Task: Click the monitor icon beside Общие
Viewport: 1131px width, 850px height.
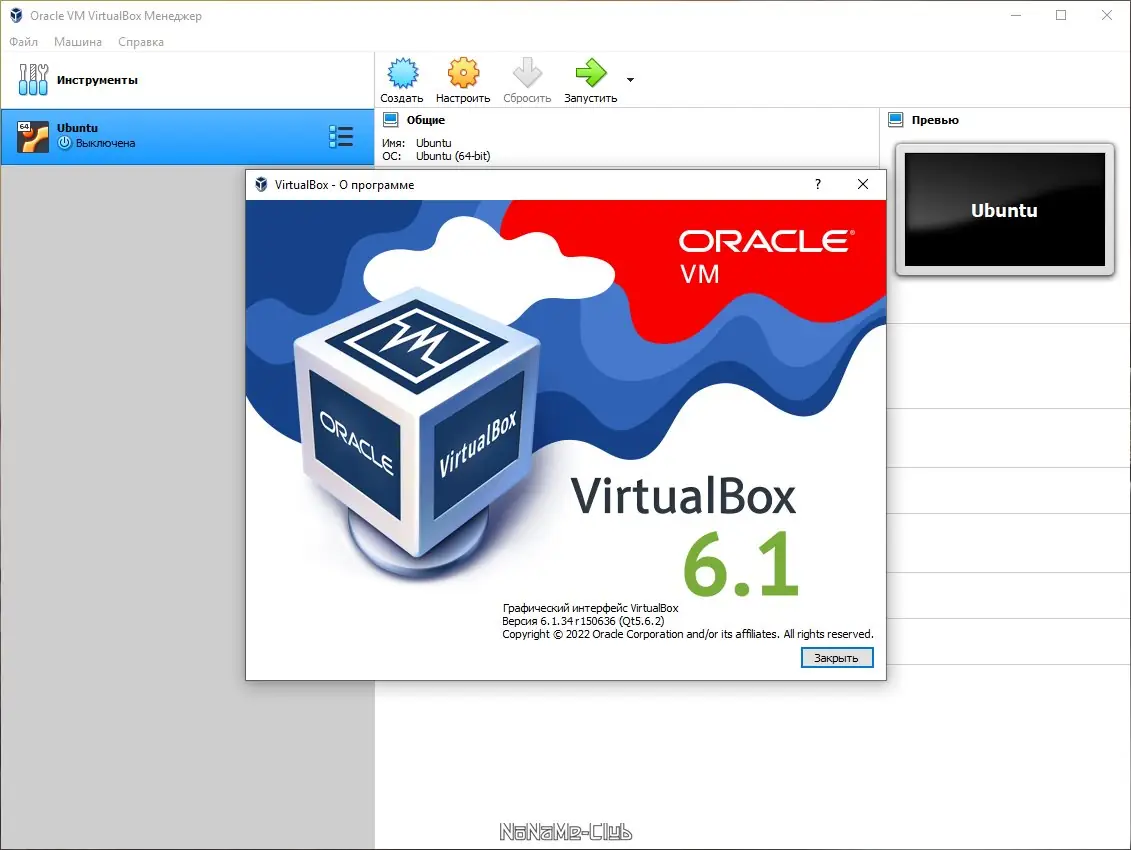Action: 390,120
